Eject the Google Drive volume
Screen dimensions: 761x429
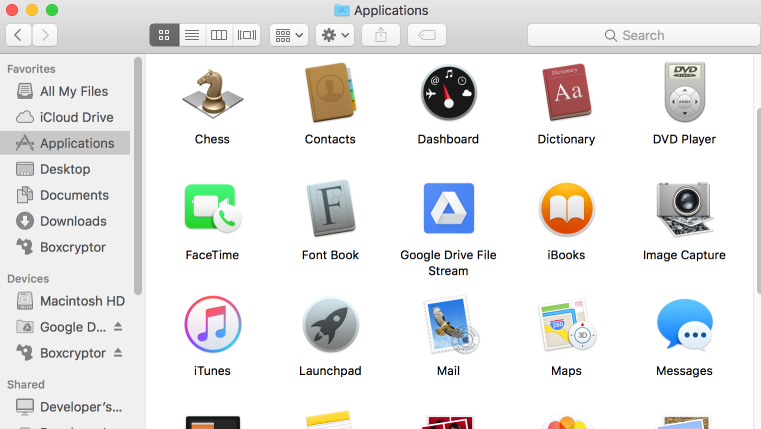tap(118, 327)
